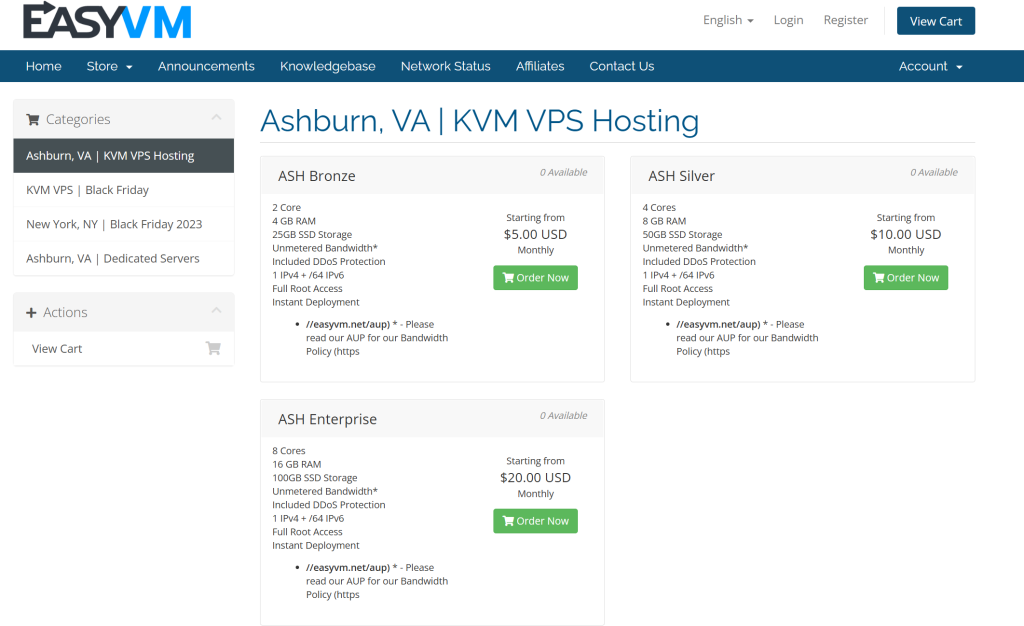Image resolution: width=1024 pixels, height=626 pixels.
Task: Click '8 GB RAM' text in ASH Silver
Action: pyautogui.click(x=664, y=221)
